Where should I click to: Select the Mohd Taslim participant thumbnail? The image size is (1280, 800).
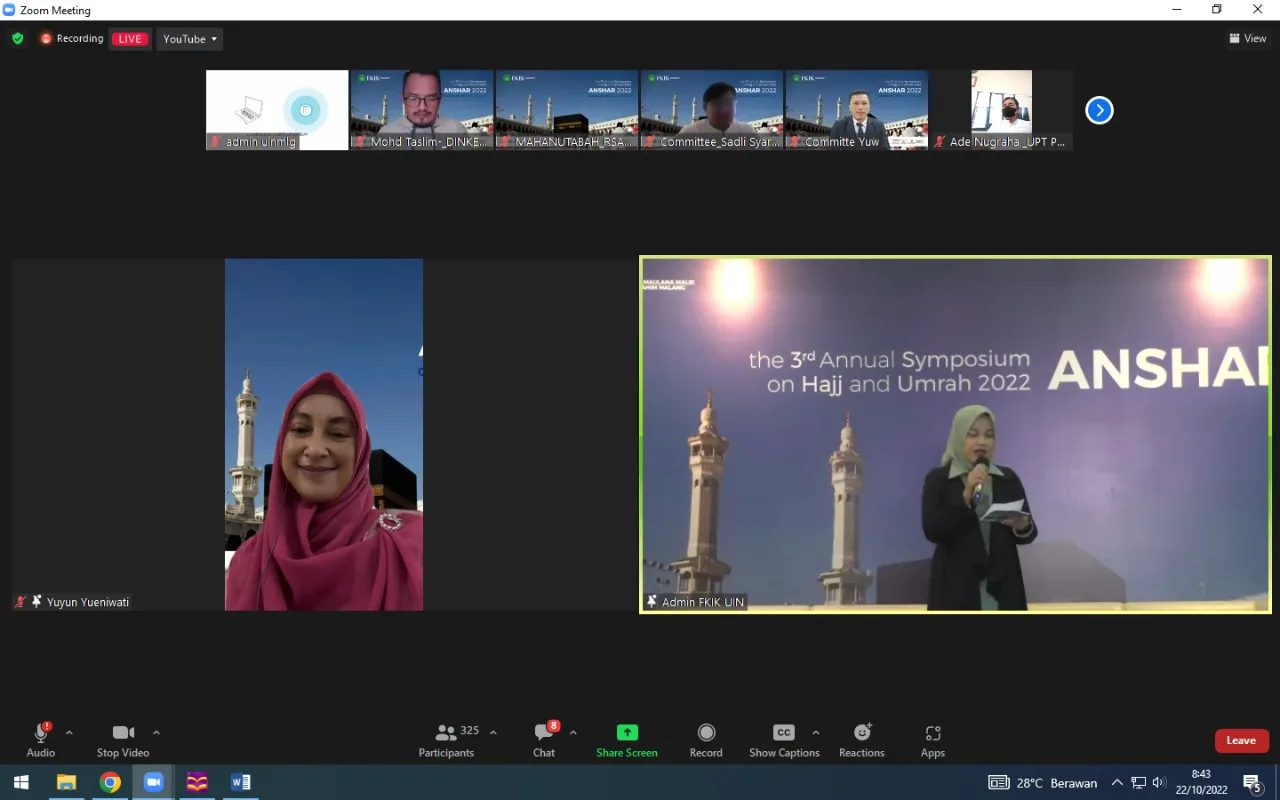click(x=422, y=110)
